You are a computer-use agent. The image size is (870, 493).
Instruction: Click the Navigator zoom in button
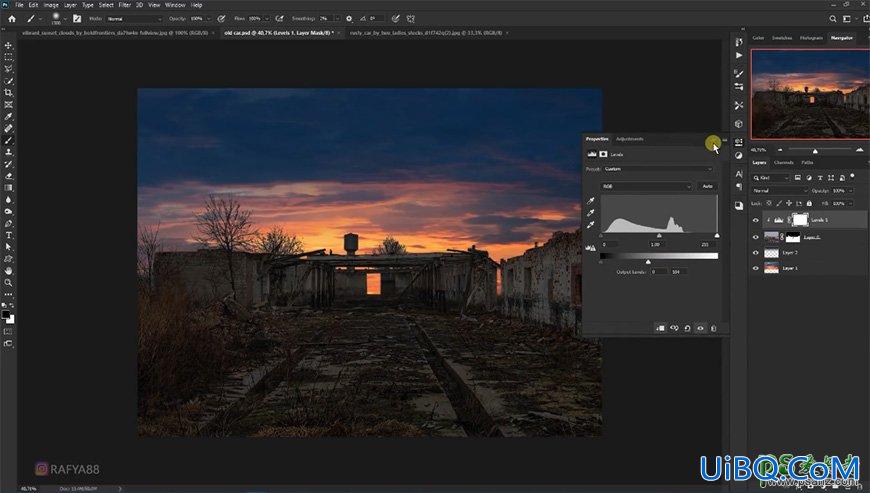[859, 150]
